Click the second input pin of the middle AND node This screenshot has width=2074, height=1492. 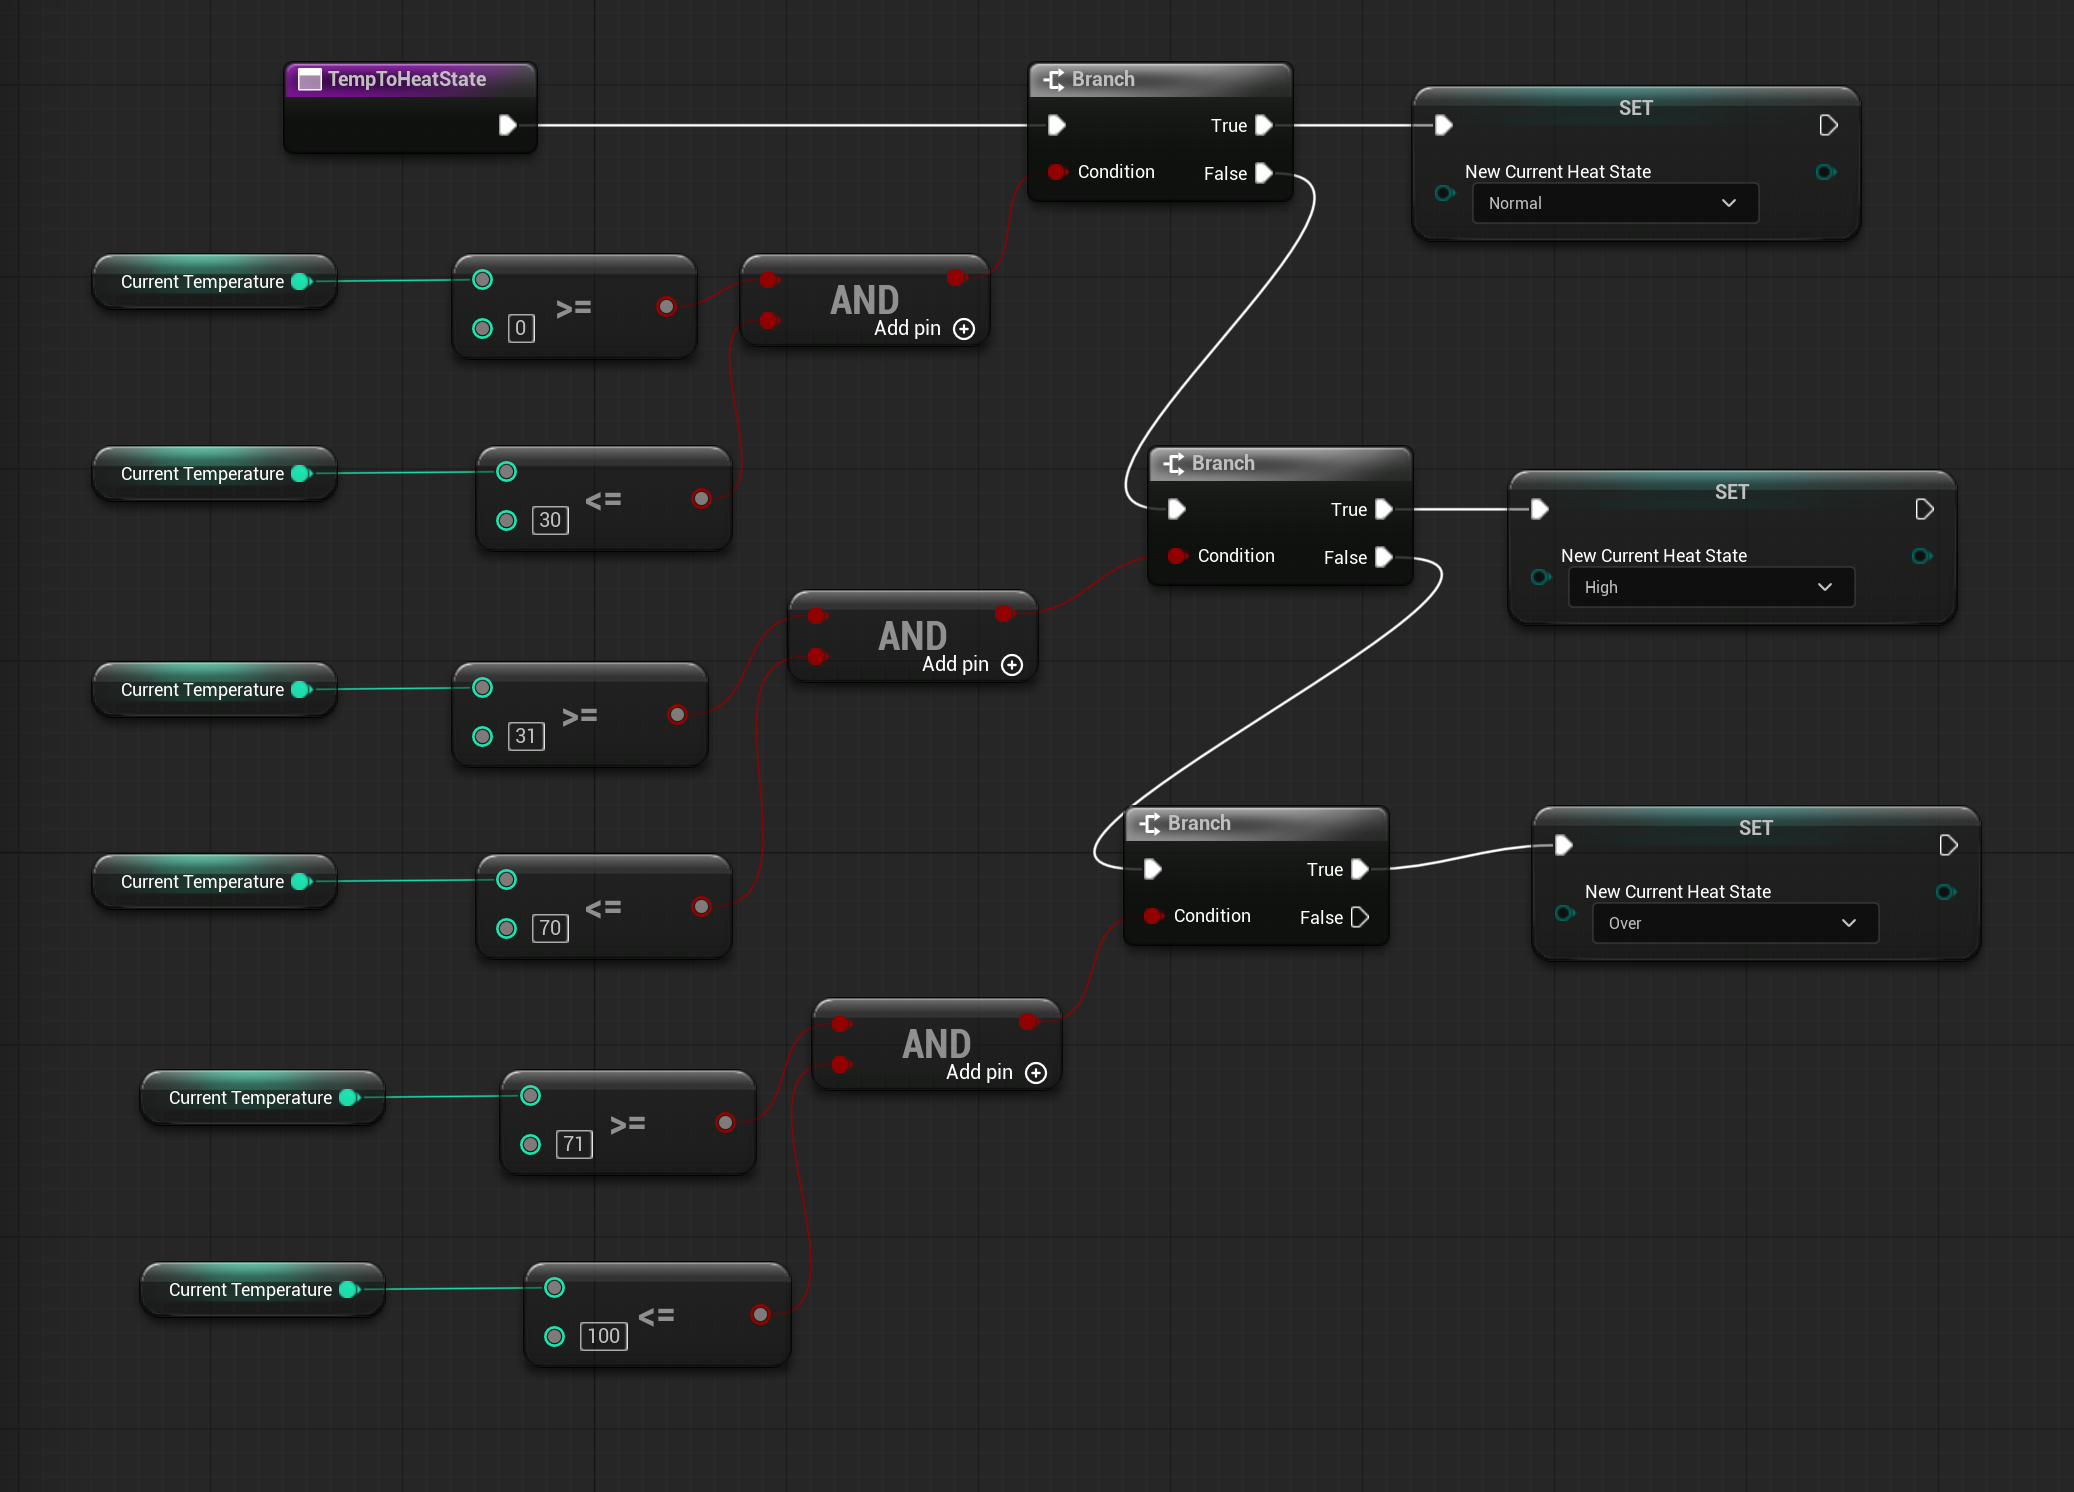tap(817, 657)
